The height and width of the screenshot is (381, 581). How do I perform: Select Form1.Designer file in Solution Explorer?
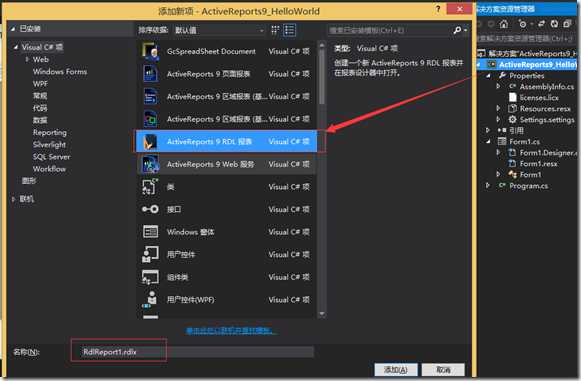point(547,152)
